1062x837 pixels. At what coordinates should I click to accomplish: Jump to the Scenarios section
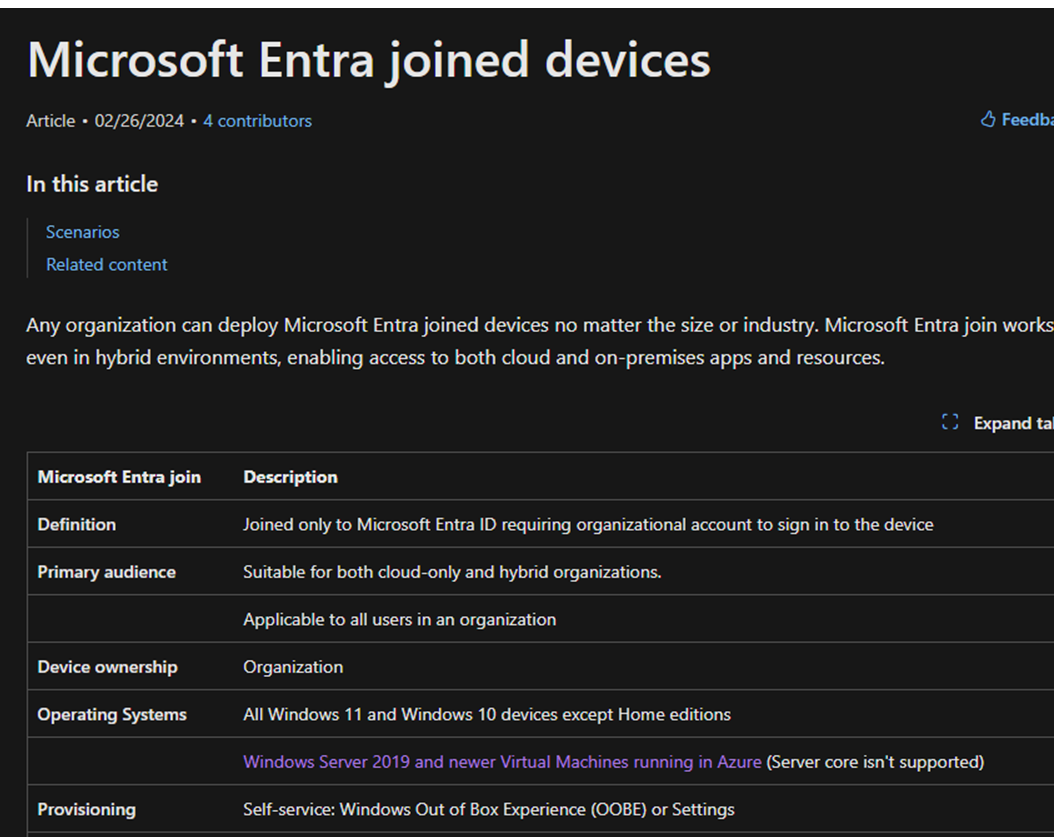pos(83,232)
